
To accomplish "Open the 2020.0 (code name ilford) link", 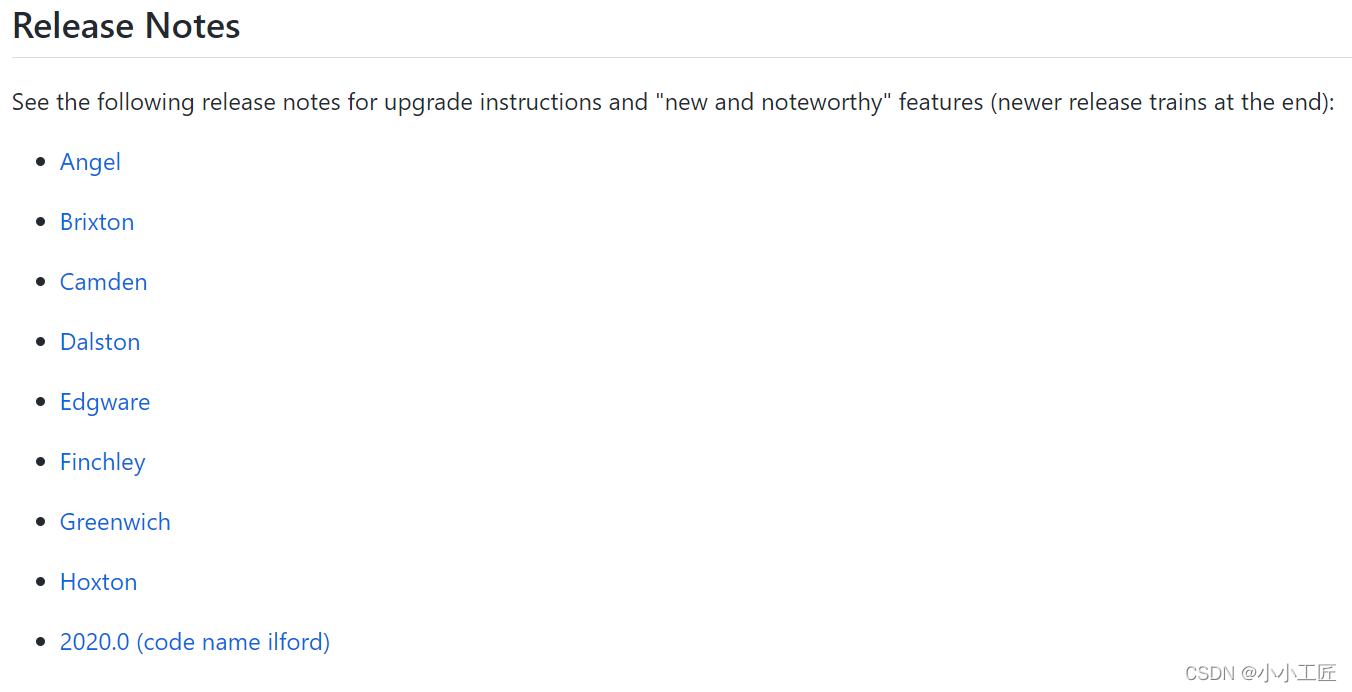I will click(195, 642).
